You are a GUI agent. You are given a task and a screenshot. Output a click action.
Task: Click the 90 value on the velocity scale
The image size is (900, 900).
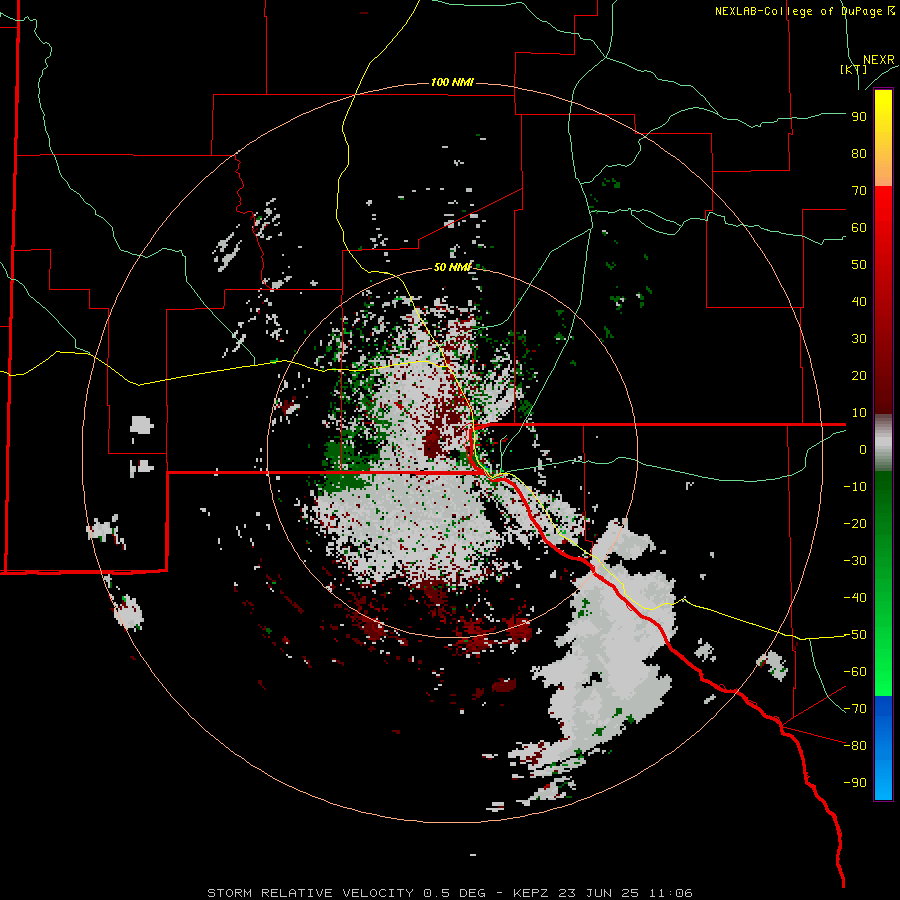click(859, 117)
